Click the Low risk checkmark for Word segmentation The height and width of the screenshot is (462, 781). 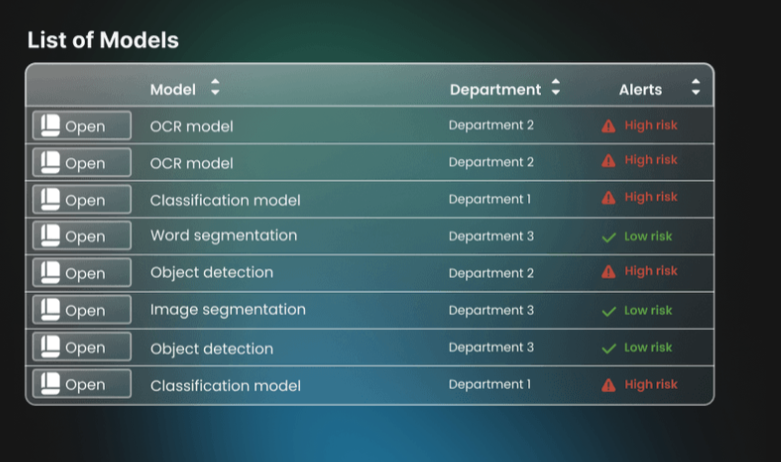pos(608,237)
